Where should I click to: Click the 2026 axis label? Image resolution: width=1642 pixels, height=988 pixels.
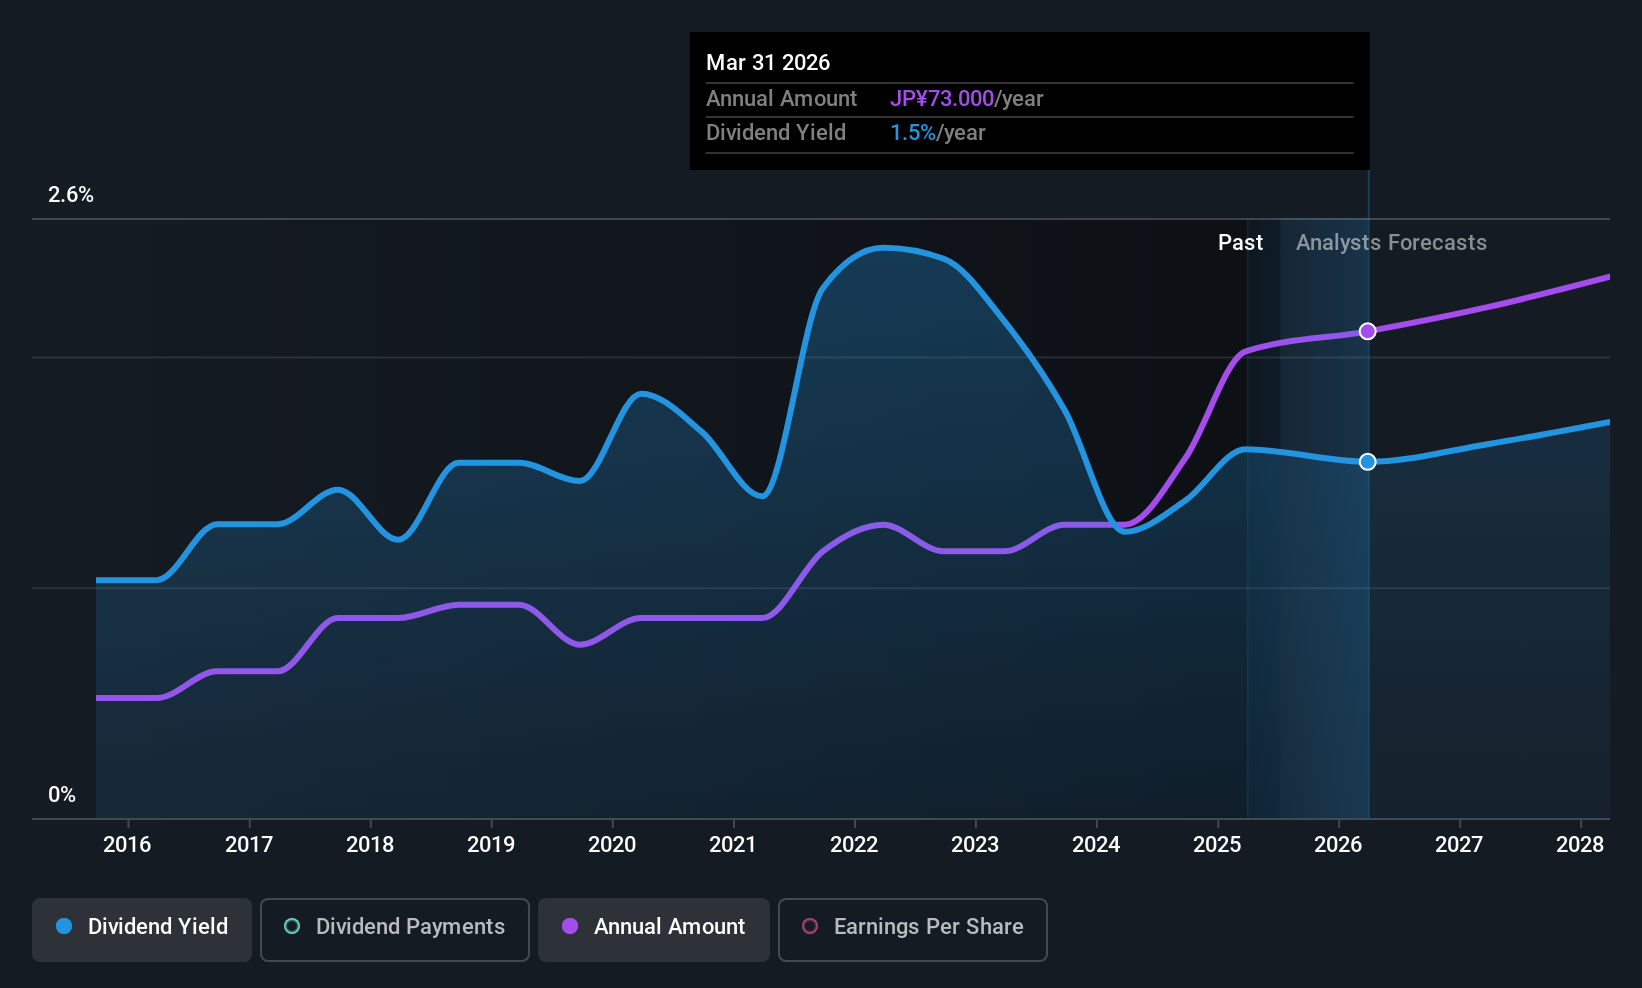1338,844
